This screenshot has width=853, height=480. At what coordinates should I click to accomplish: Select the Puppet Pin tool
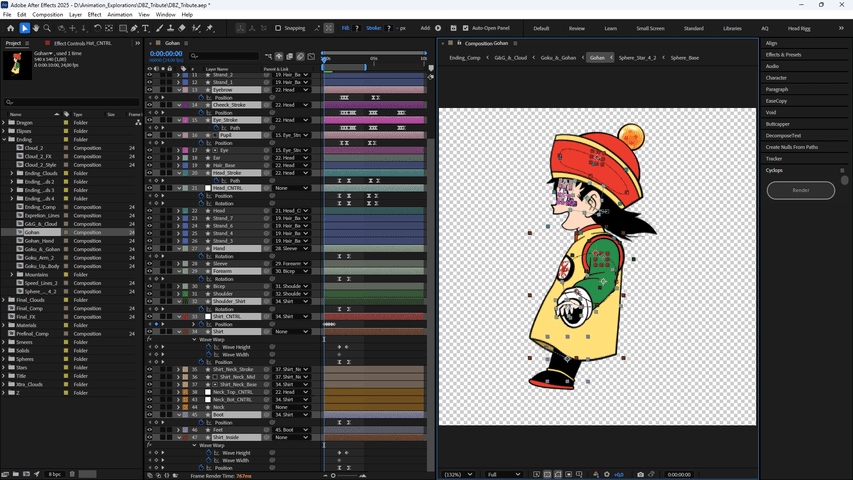tap(210, 28)
